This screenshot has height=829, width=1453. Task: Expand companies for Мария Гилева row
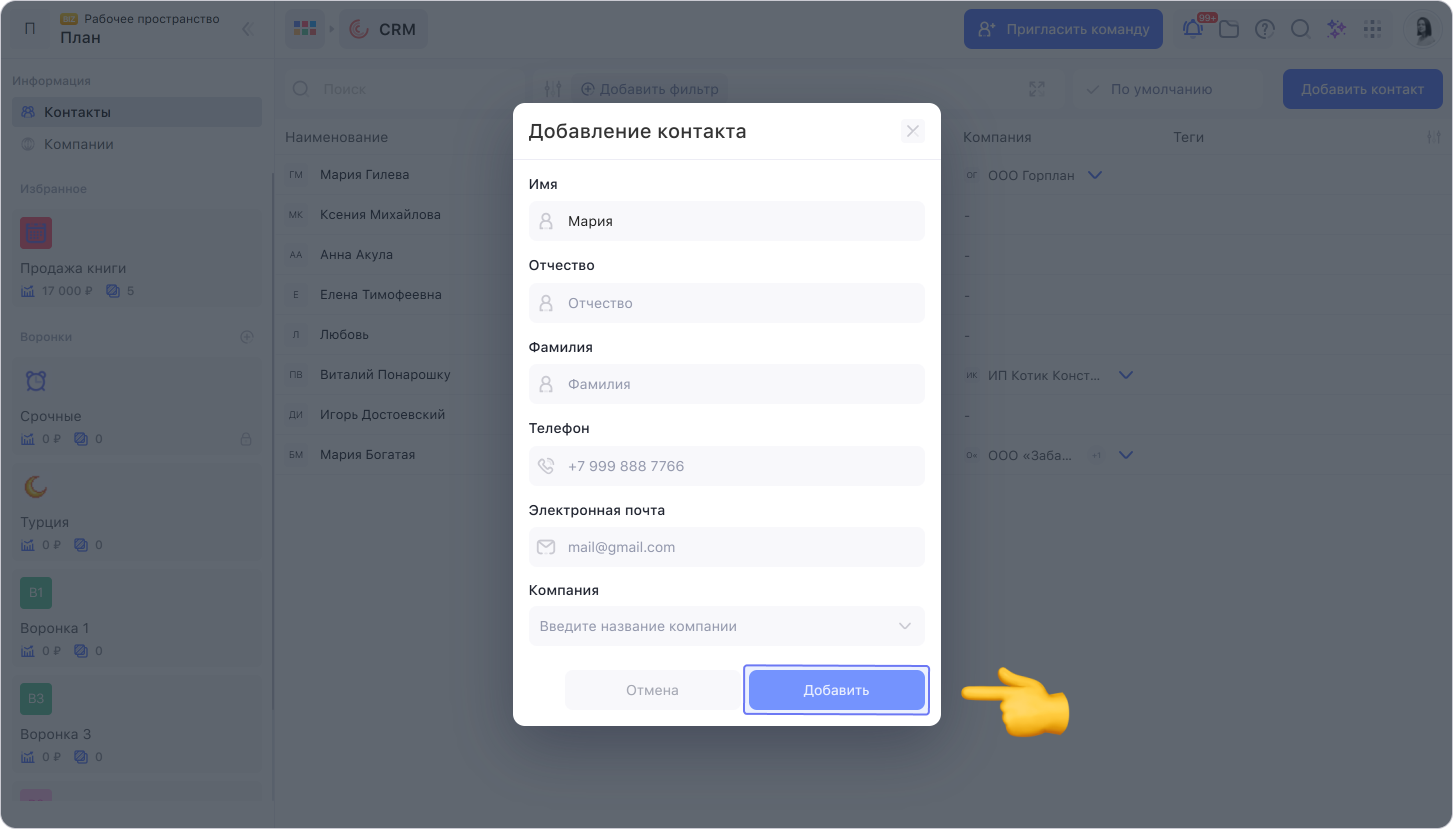1094,175
